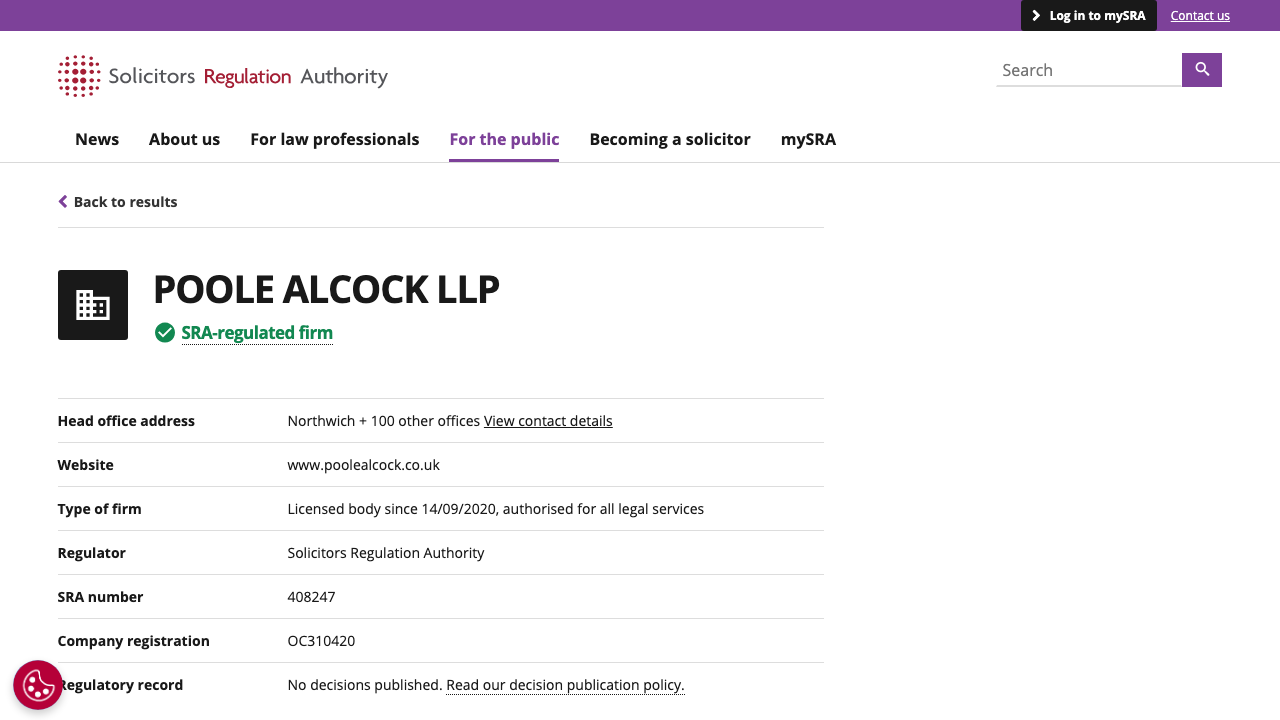Open View contact details link
This screenshot has width=1280, height=720.
548,421
